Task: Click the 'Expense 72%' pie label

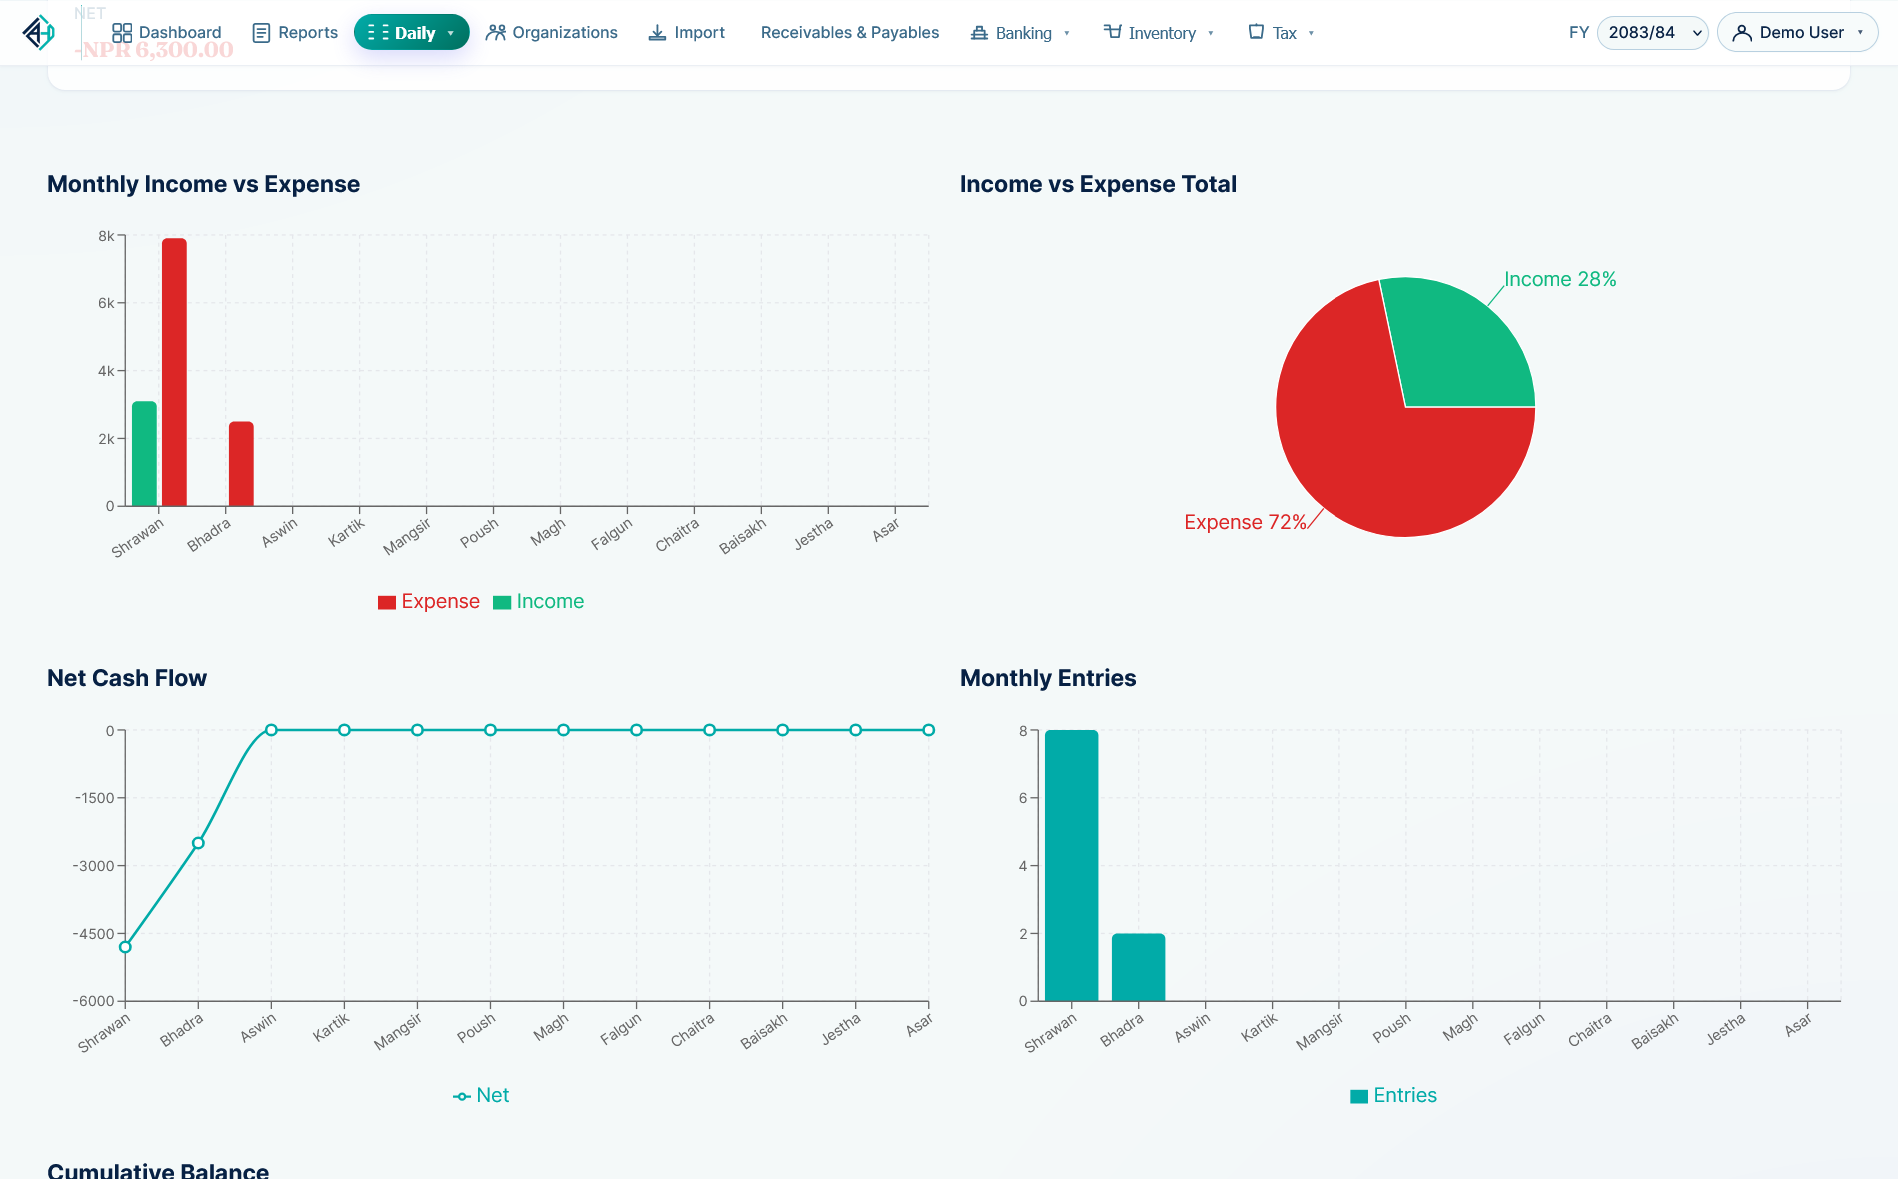Action: click(1245, 523)
